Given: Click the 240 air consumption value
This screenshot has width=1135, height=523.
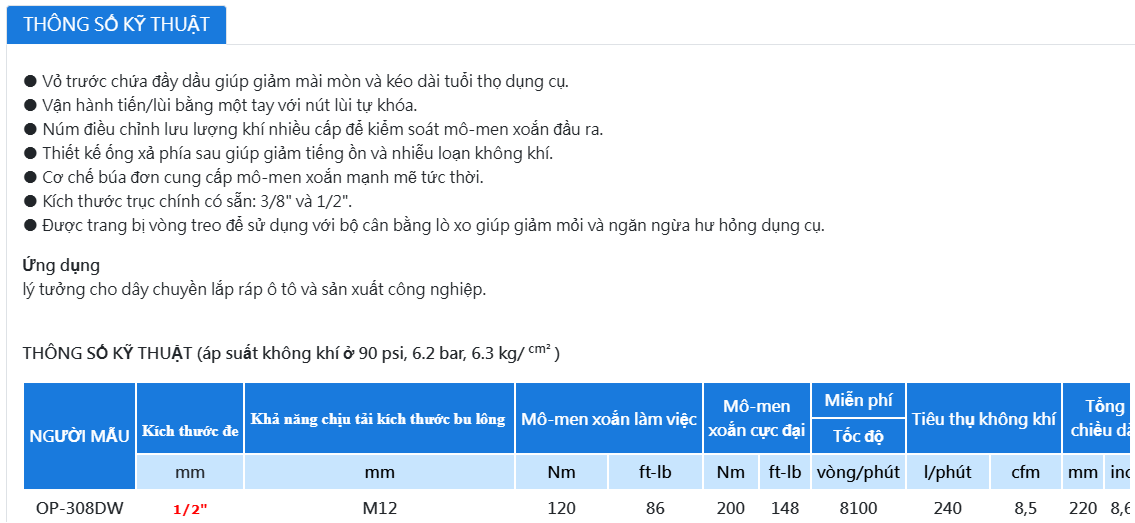Looking at the screenshot, I should (x=948, y=508).
